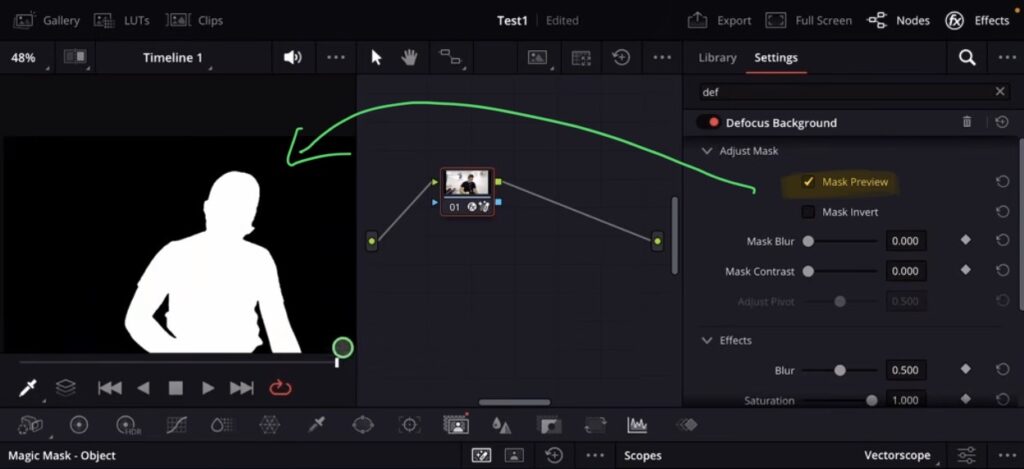Screen dimensions: 1024x469
Task: Open the Power Window palette
Action: (x=362, y=425)
